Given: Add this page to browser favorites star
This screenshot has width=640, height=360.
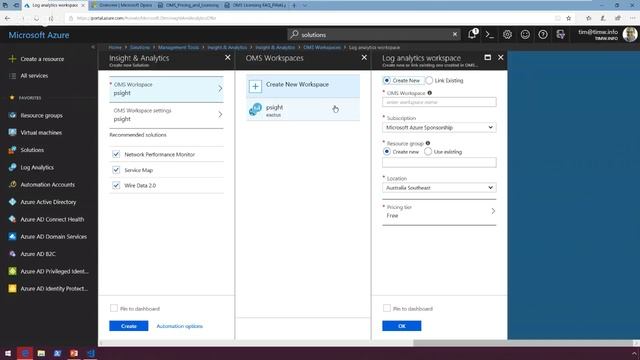Looking at the screenshot, I should [x=568, y=18].
